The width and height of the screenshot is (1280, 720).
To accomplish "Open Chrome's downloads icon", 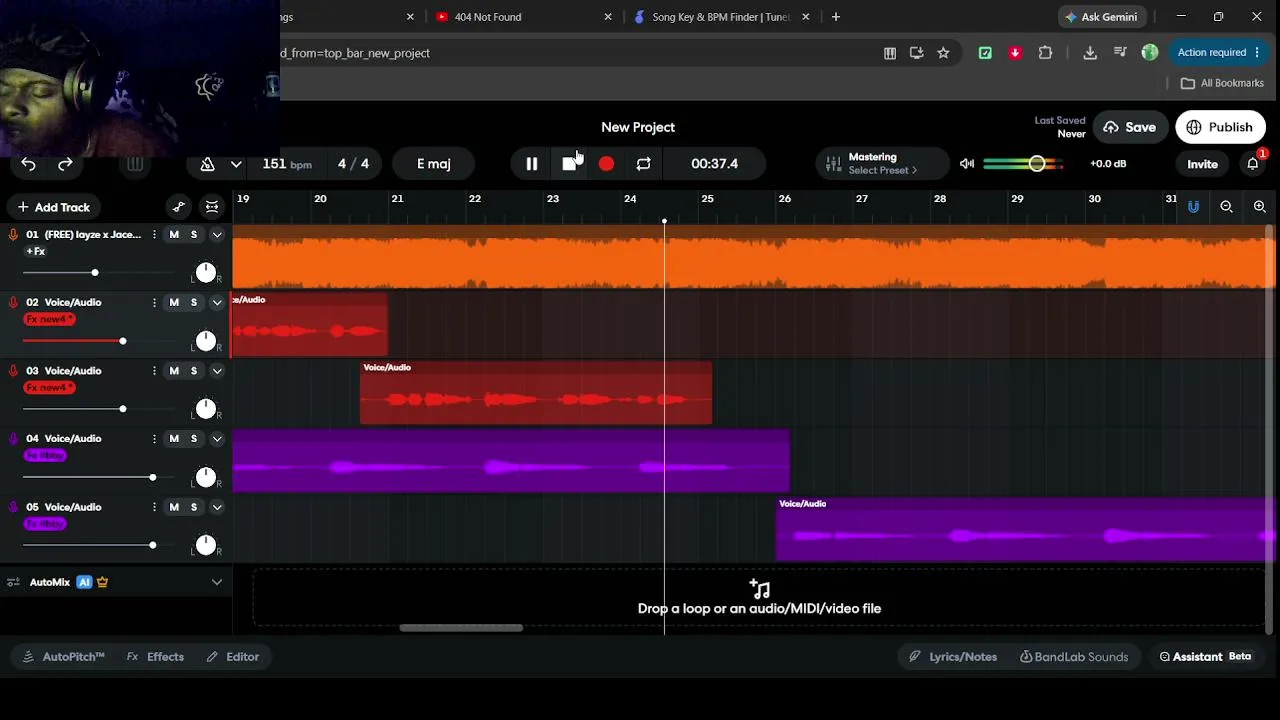I will (x=1090, y=53).
